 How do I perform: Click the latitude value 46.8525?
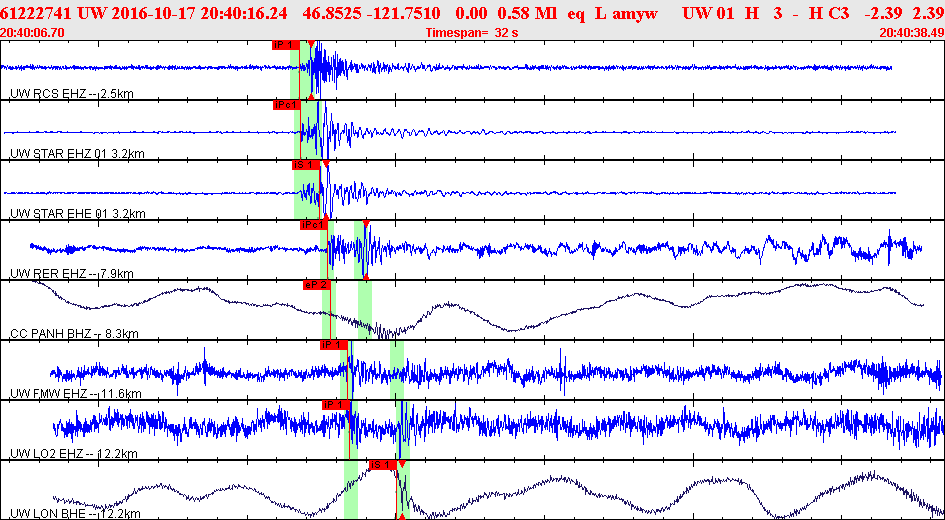(331, 13)
